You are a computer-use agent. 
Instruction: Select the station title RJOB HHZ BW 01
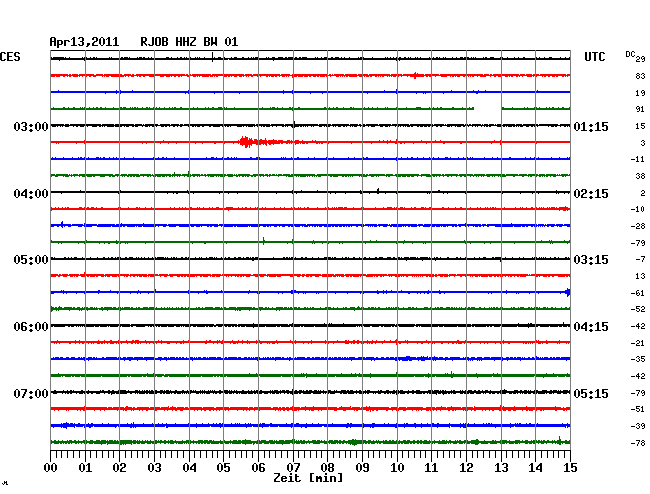tap(189, 42)
